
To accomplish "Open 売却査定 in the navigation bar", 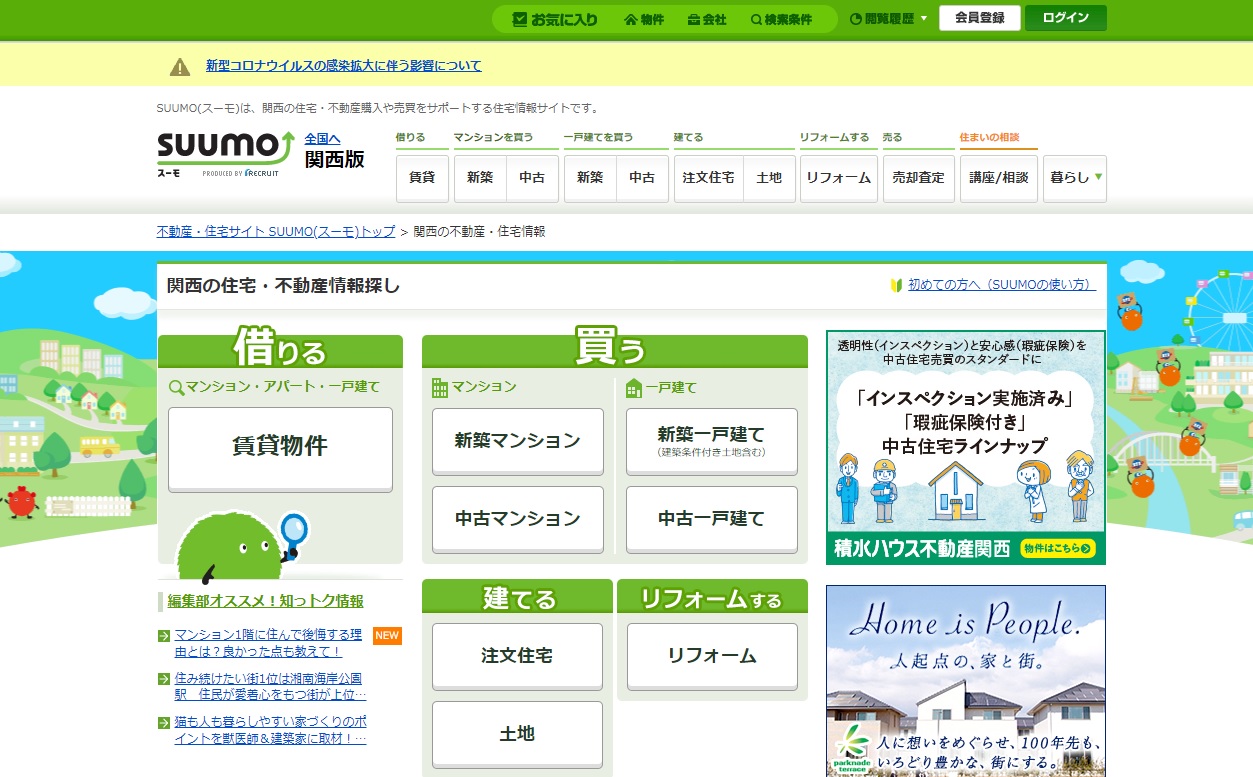I will [x=918, y=178].
